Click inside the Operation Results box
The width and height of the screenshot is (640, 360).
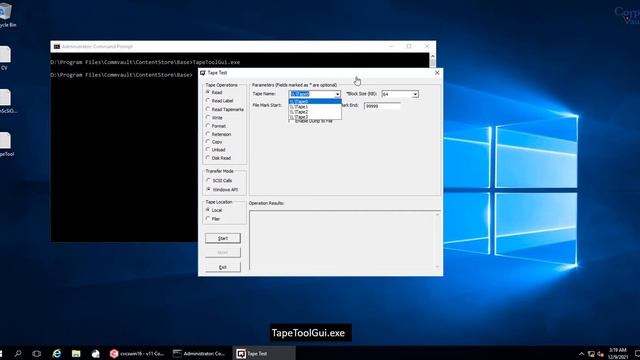pyautogui.click(x=342, y=241)
